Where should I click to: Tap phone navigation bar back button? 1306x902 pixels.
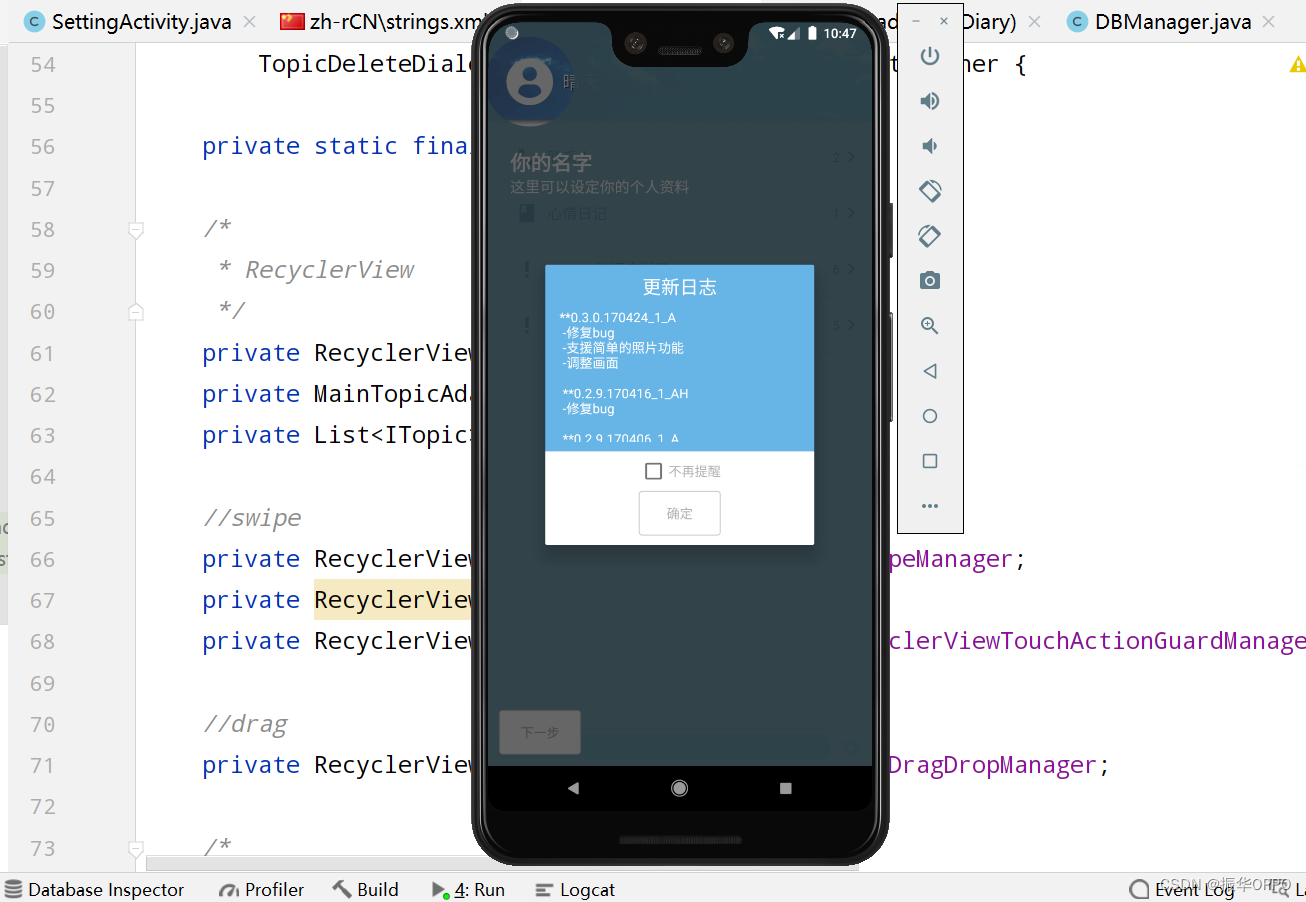573,788
